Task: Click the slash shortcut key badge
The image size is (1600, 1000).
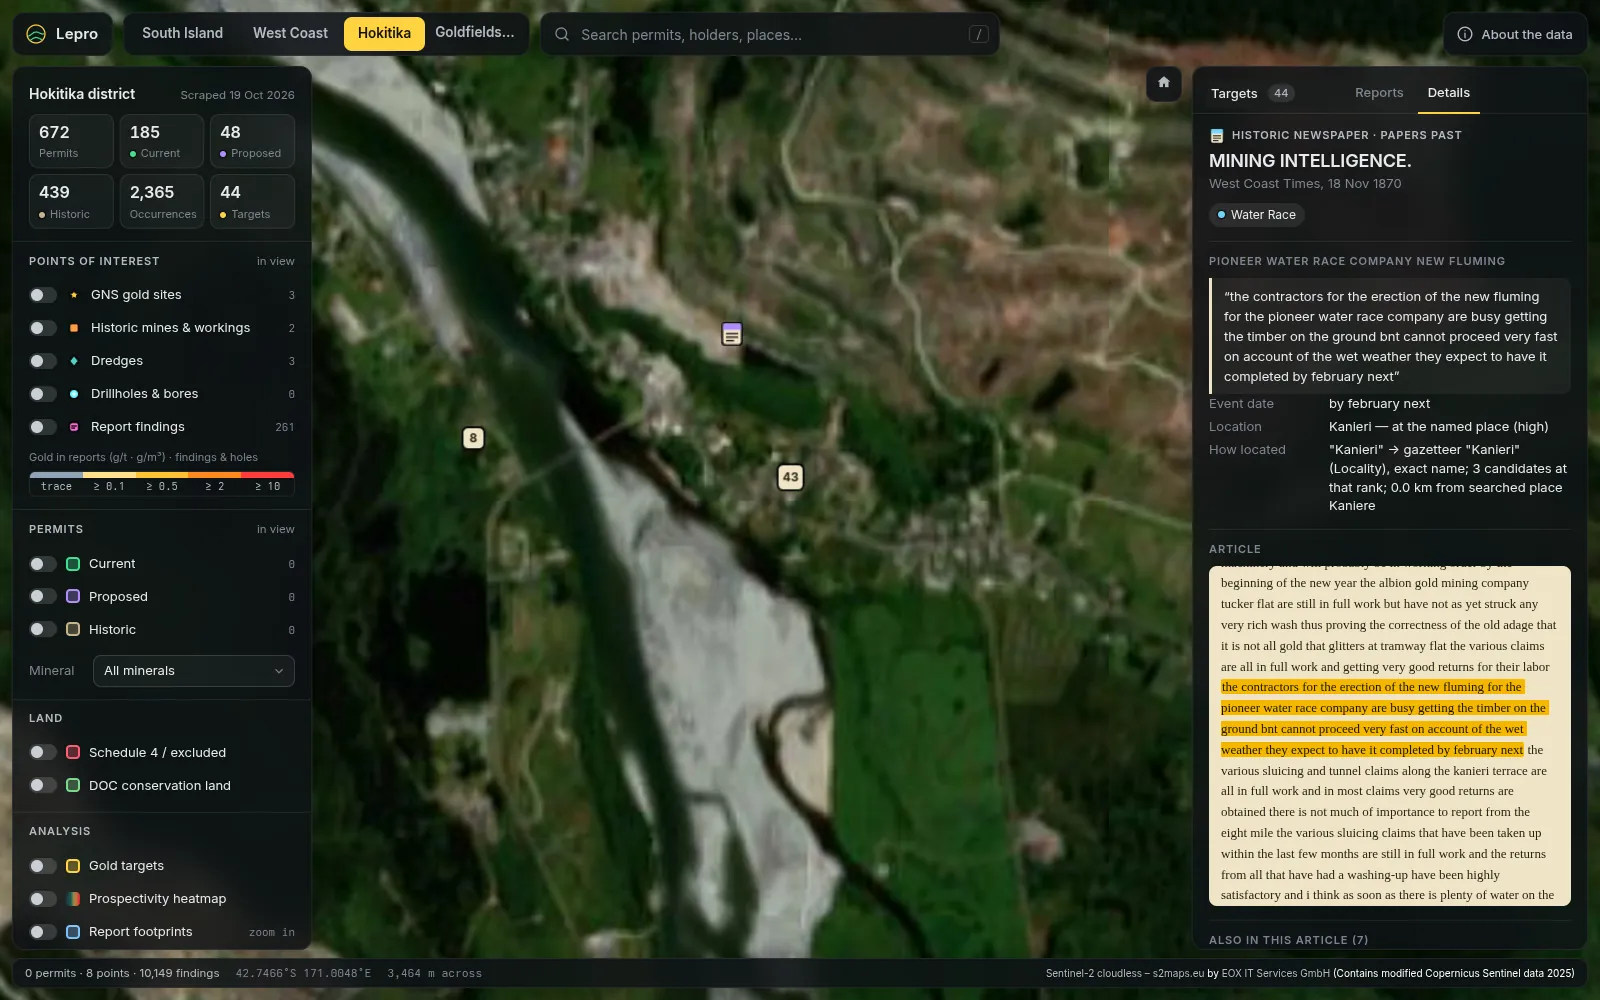Action: [x=978, y=34]
